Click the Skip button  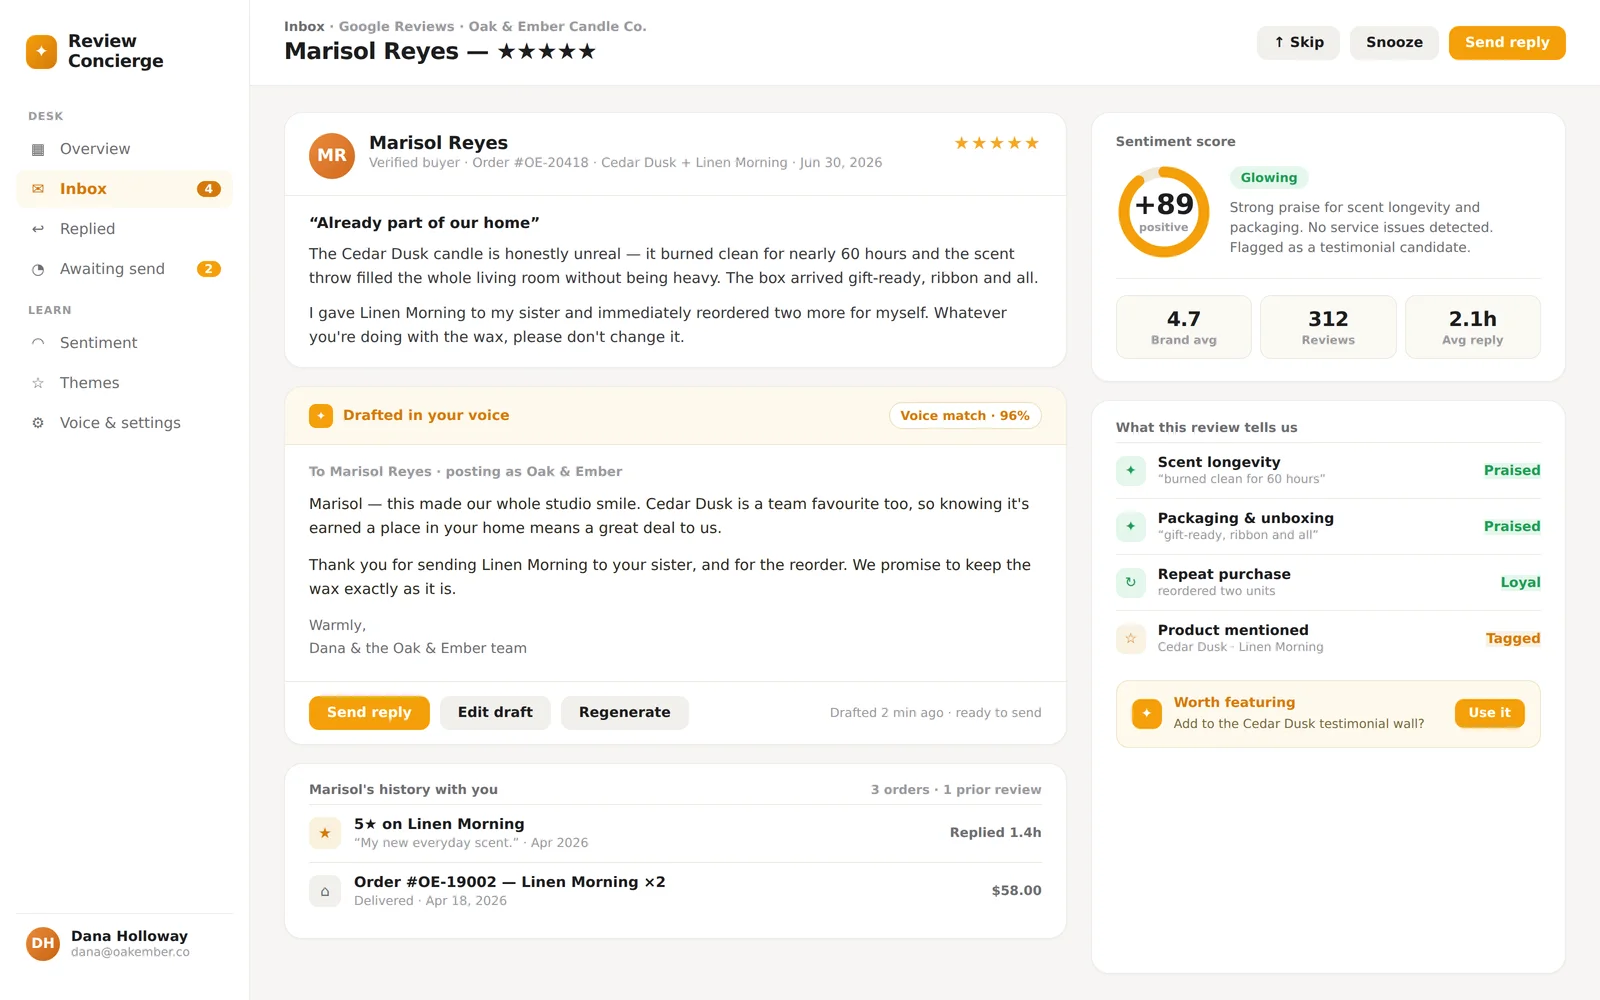[x=1298, y=43]
